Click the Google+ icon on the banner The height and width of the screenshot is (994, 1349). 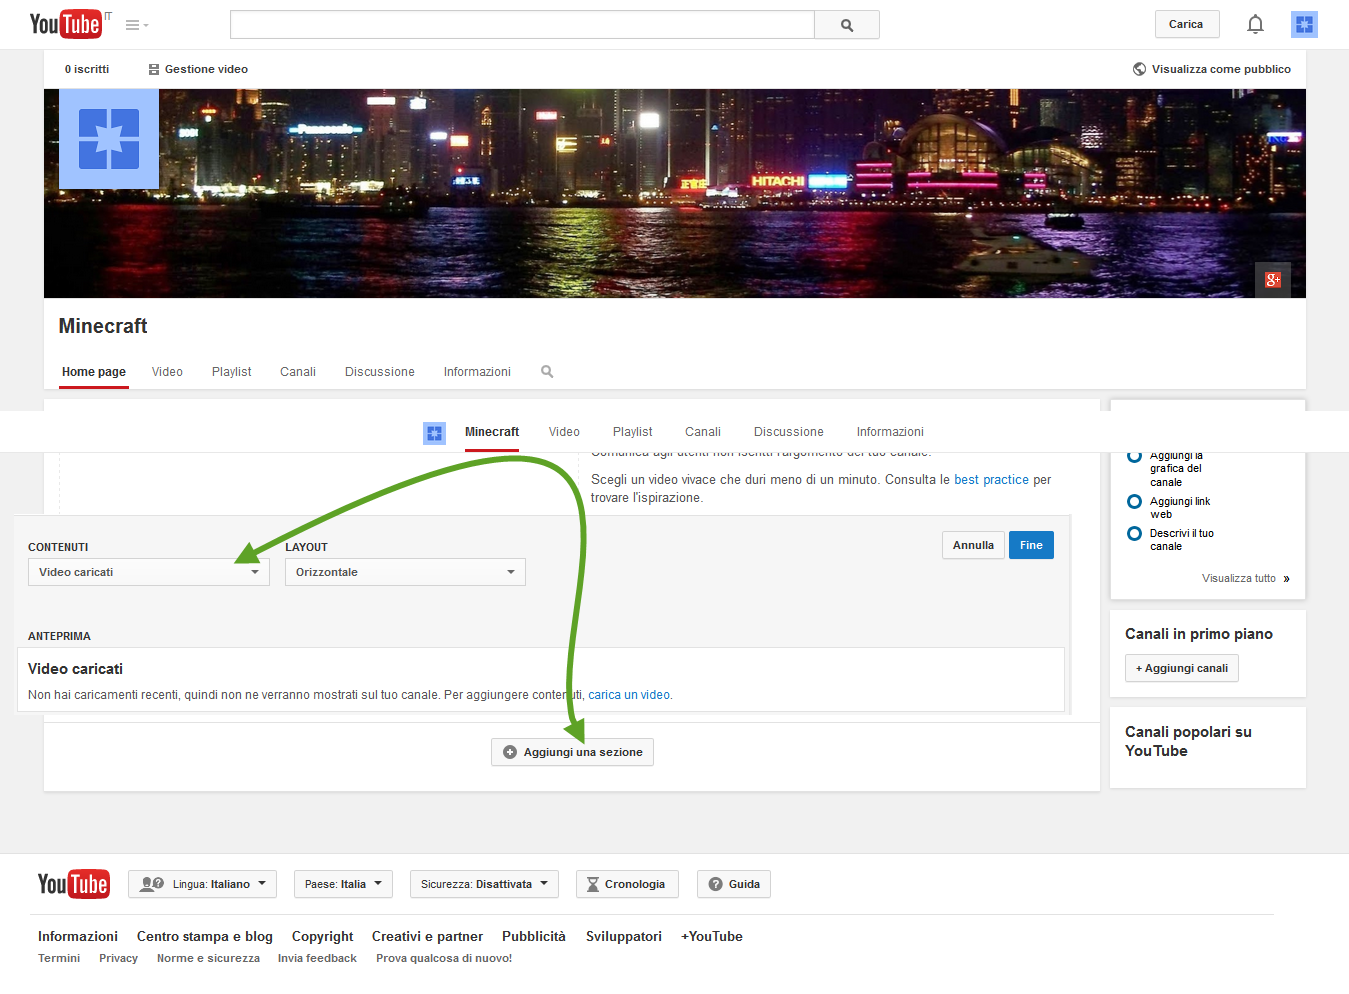[1272, 280]
